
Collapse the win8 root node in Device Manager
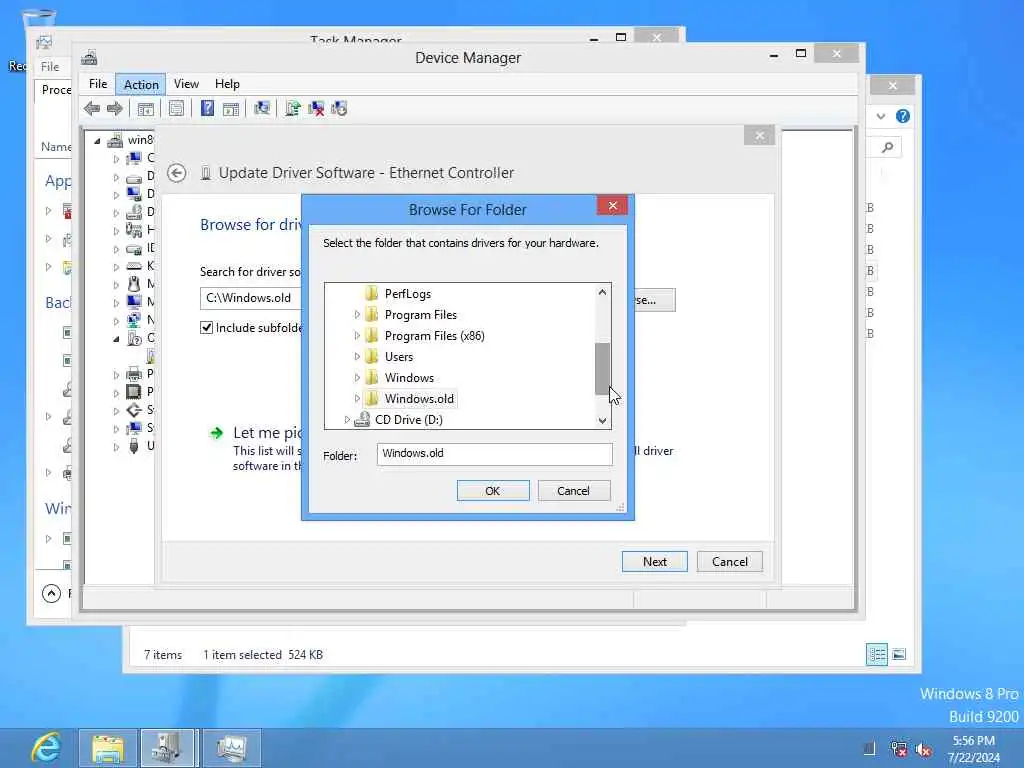point(97,140)
